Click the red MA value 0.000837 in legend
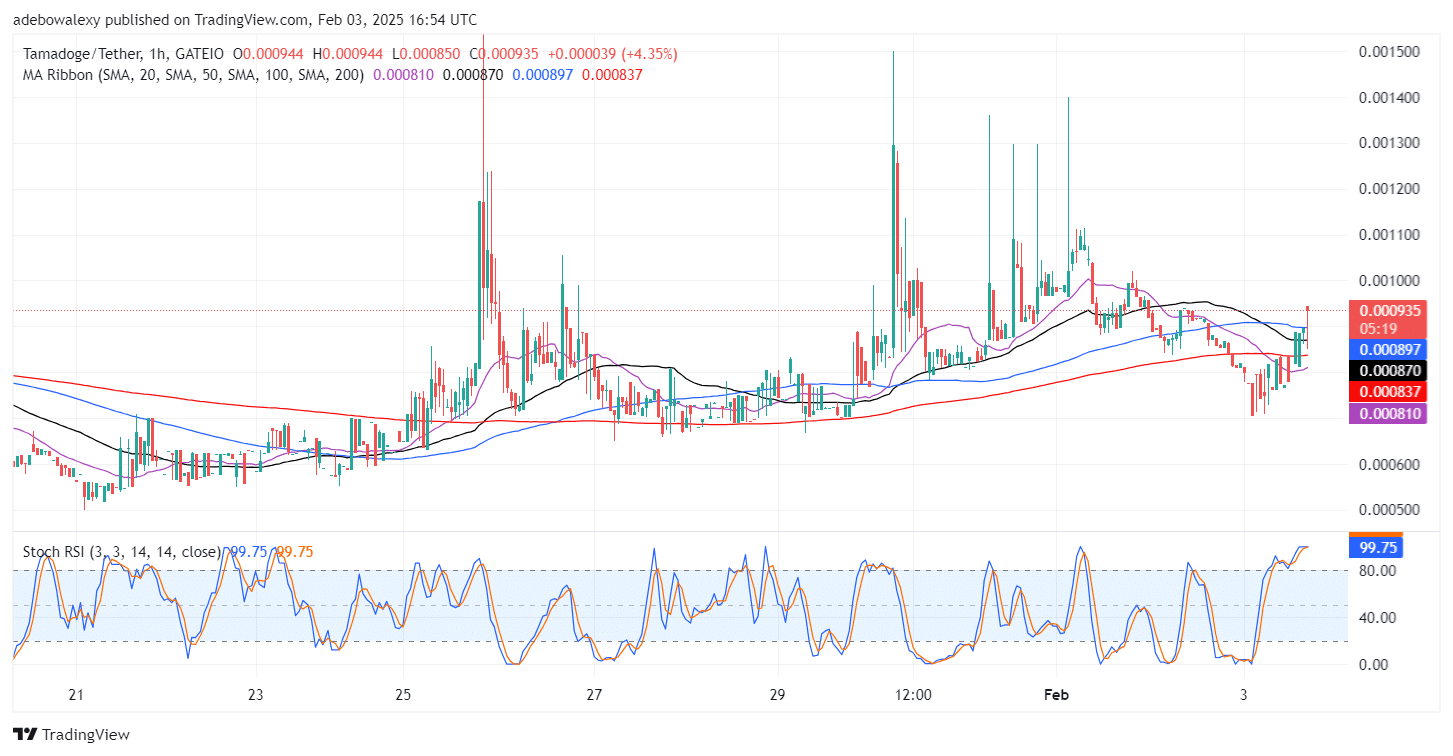Image resolution: width=1453 pixels, height=756 pixels. [612, 74]
